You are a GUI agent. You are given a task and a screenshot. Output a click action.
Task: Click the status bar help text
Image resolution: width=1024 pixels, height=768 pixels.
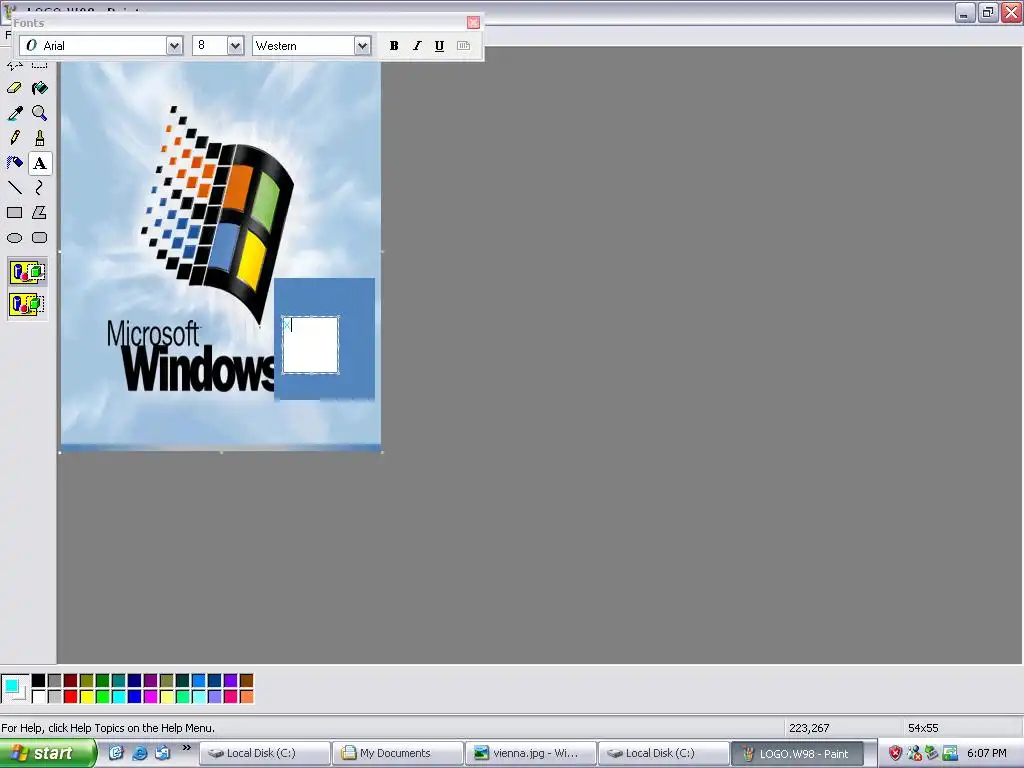point(108,728)
